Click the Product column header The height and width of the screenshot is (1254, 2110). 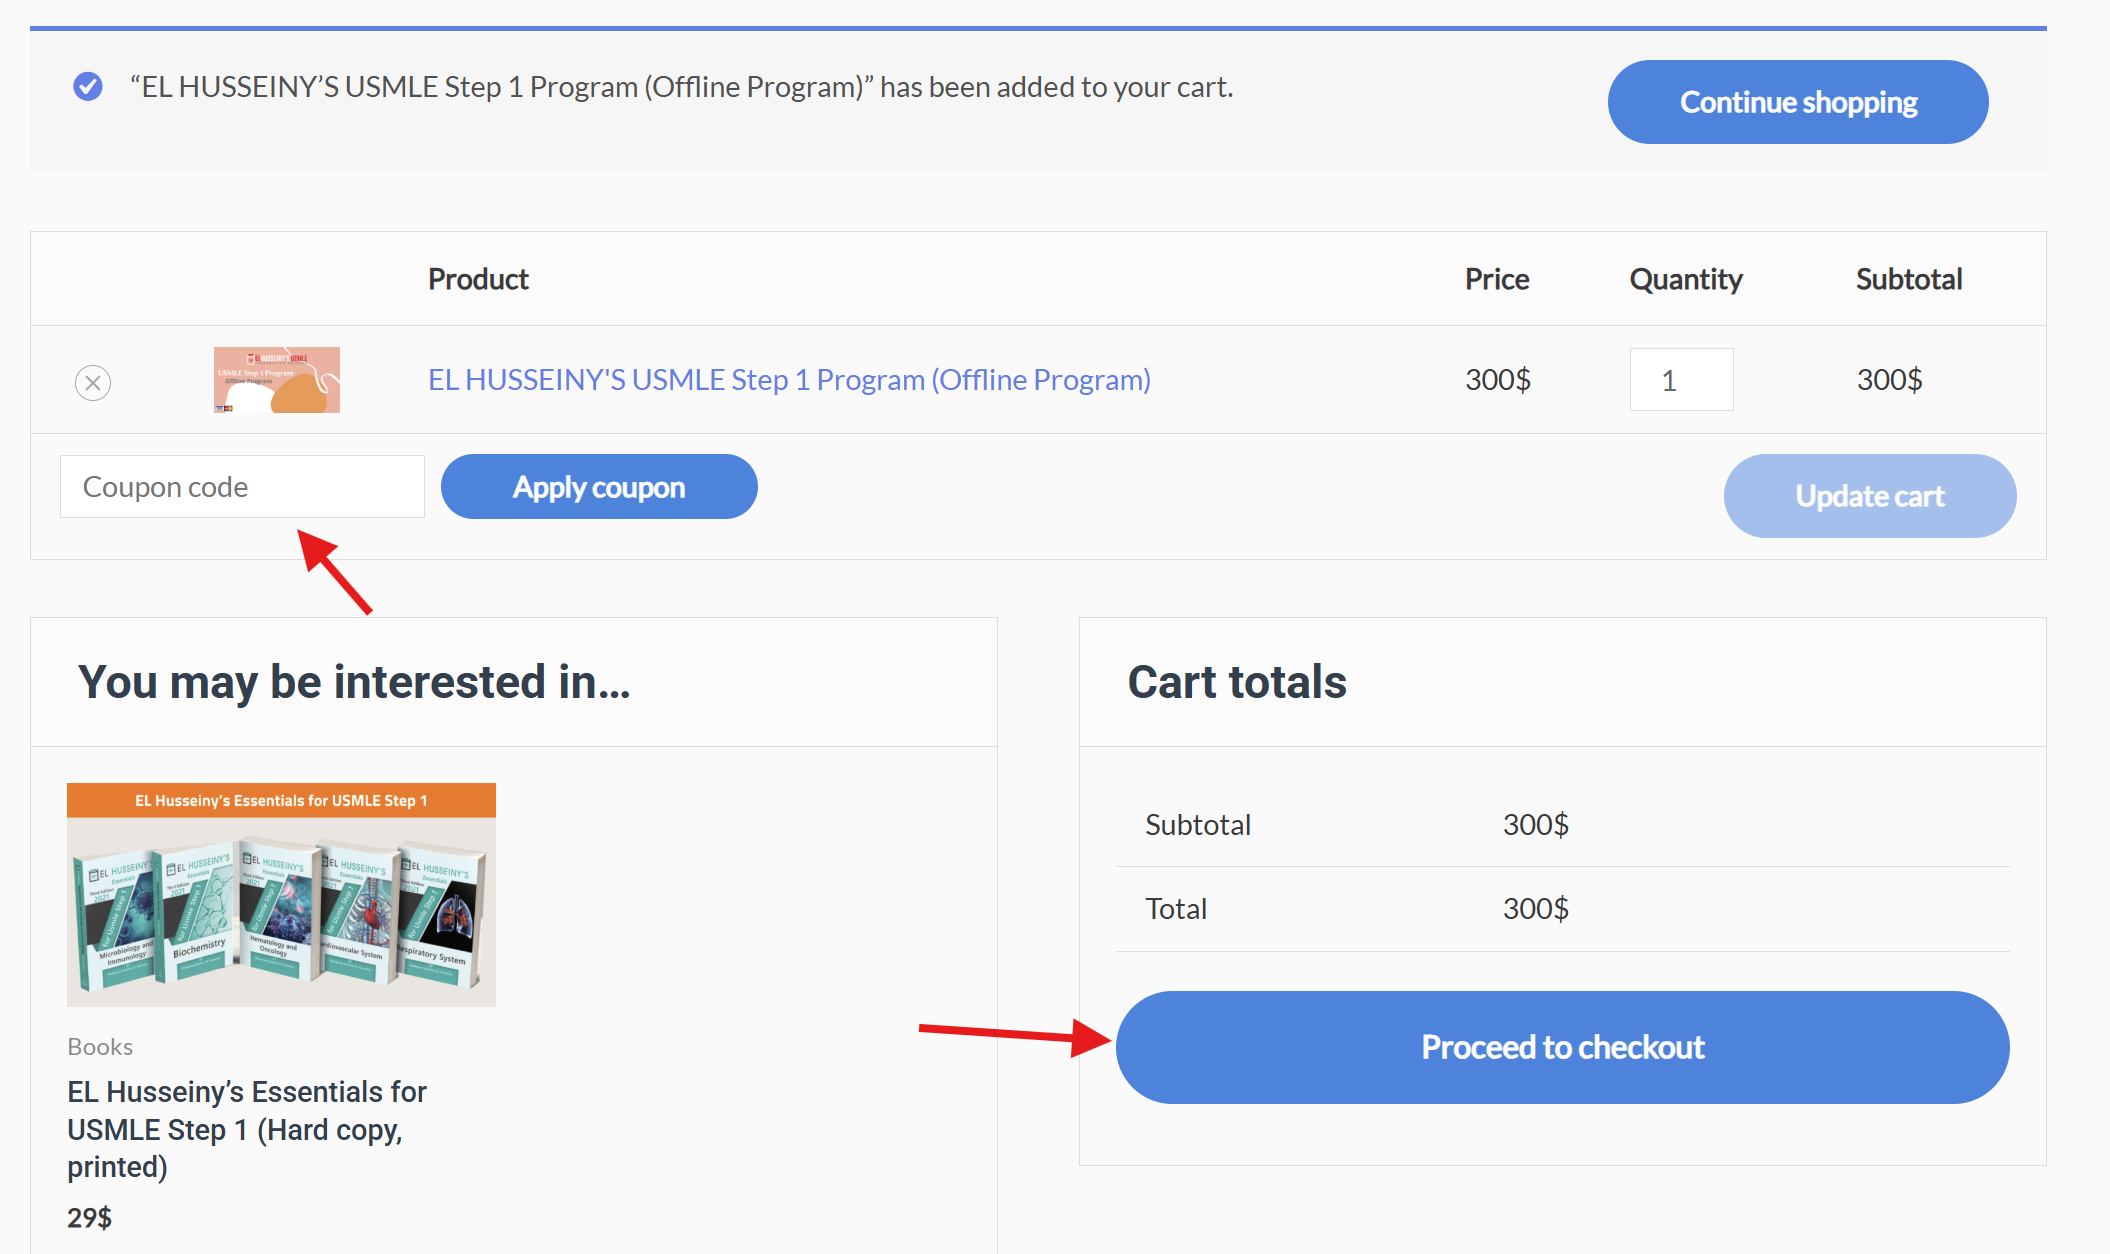[478, 279]
